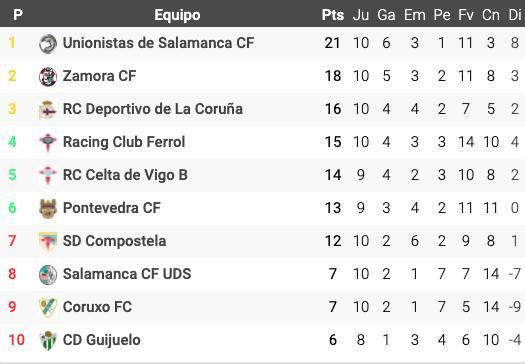Click the Salamanca CF UDS crest icon
This screenshot has width=525, height=364.
[48, 275]
